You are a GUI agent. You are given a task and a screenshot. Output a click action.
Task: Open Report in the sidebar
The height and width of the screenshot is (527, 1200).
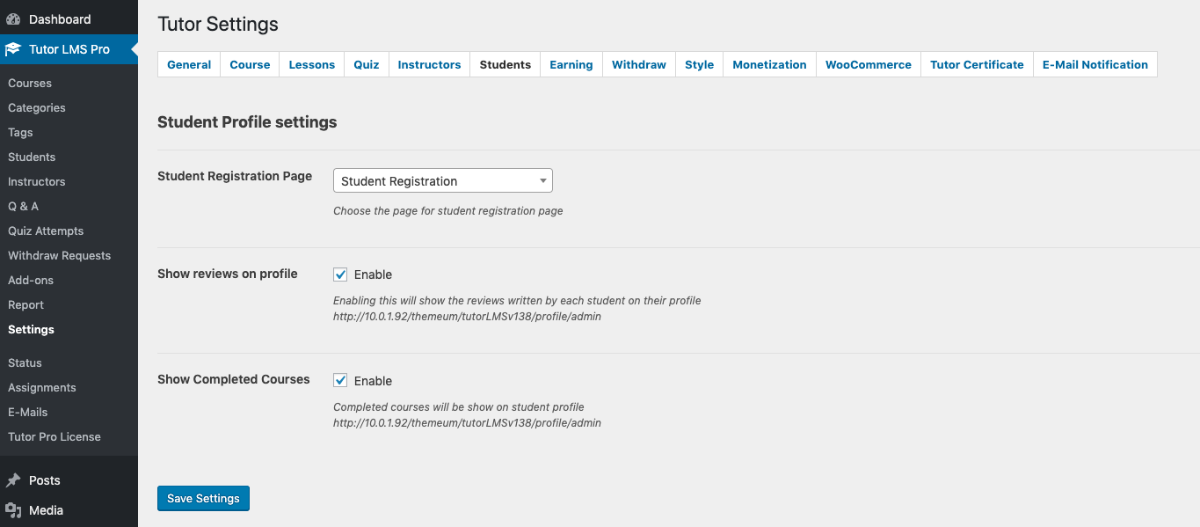click(26, 305)
